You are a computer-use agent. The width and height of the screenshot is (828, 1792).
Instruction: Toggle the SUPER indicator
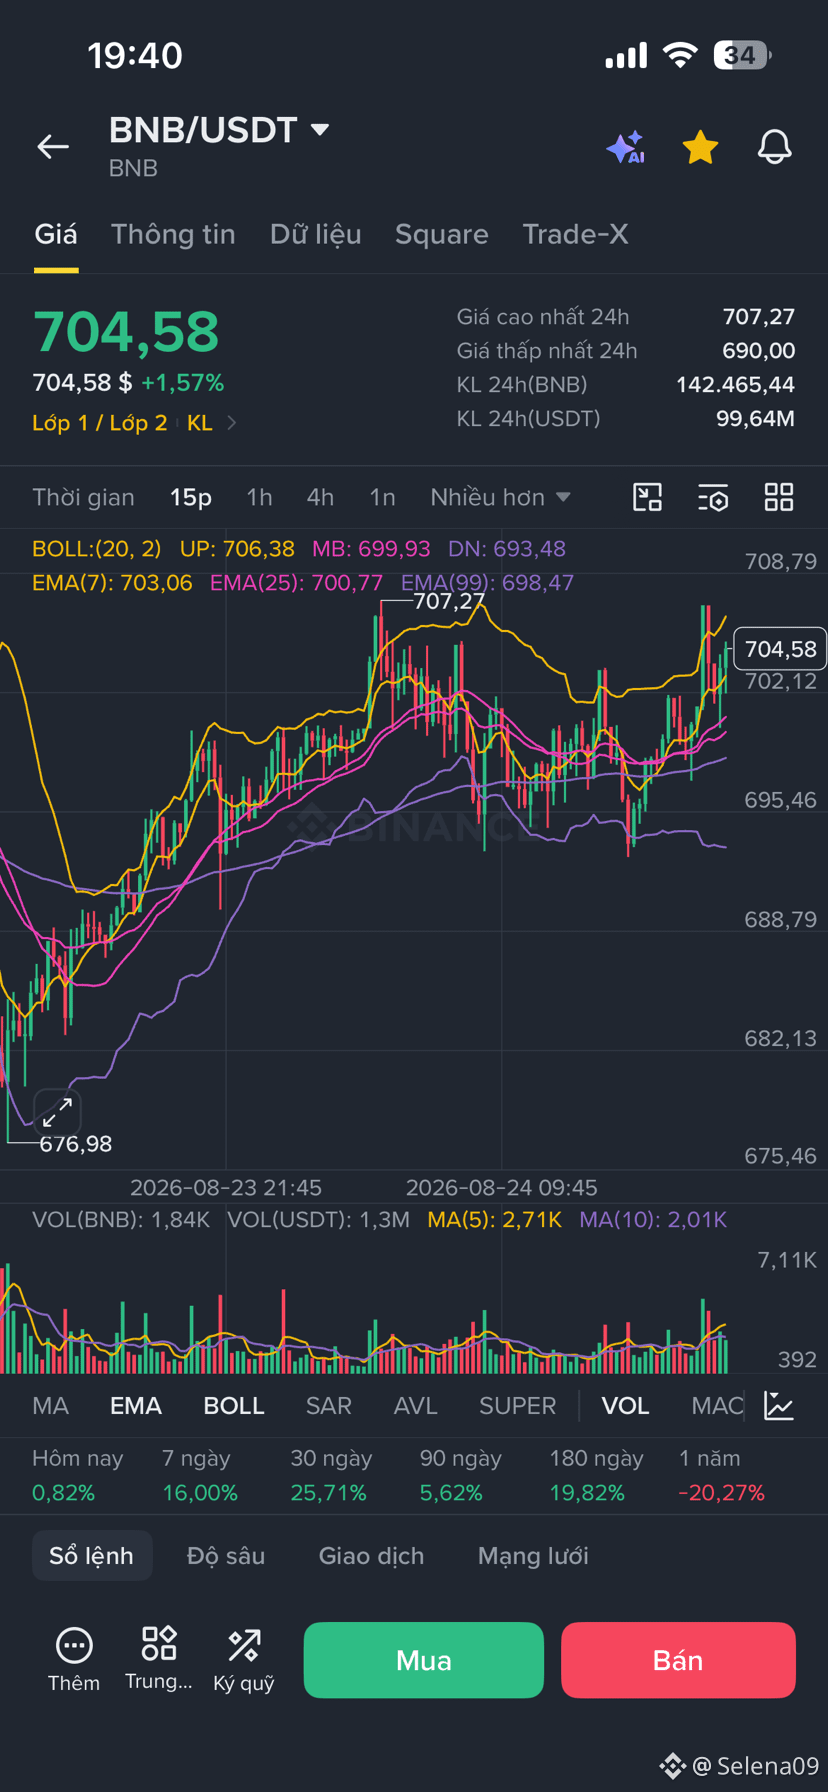click(517, 1405)
